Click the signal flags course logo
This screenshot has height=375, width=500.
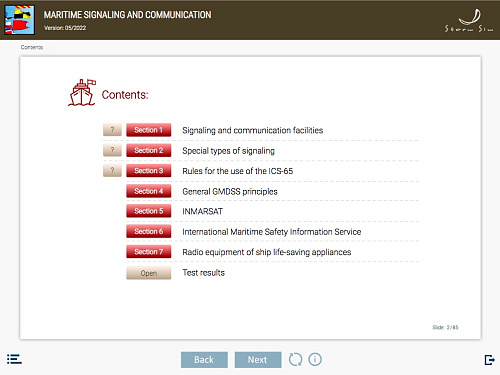[19, 20]
